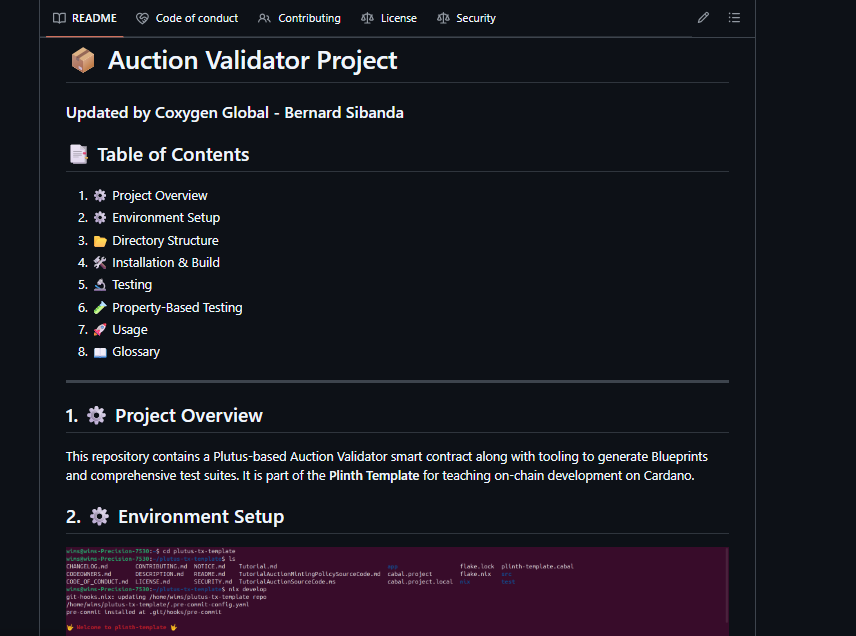Open the terminal screenshot under Environment Setup
The image size is (856, 636).
pyautogui.click(x=396, y=590)
